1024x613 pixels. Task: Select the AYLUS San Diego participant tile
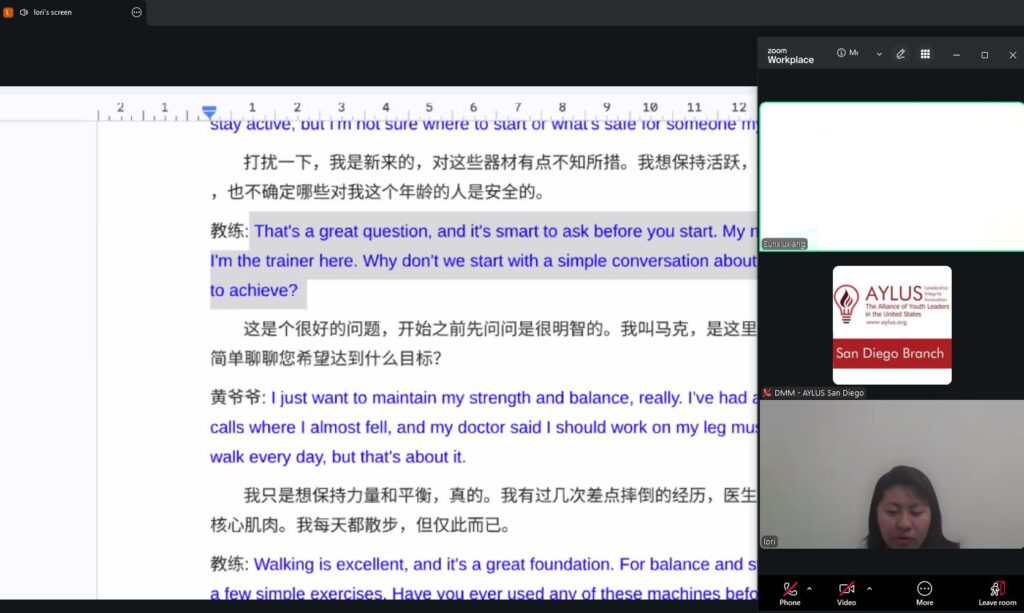(x=891, y=325)
